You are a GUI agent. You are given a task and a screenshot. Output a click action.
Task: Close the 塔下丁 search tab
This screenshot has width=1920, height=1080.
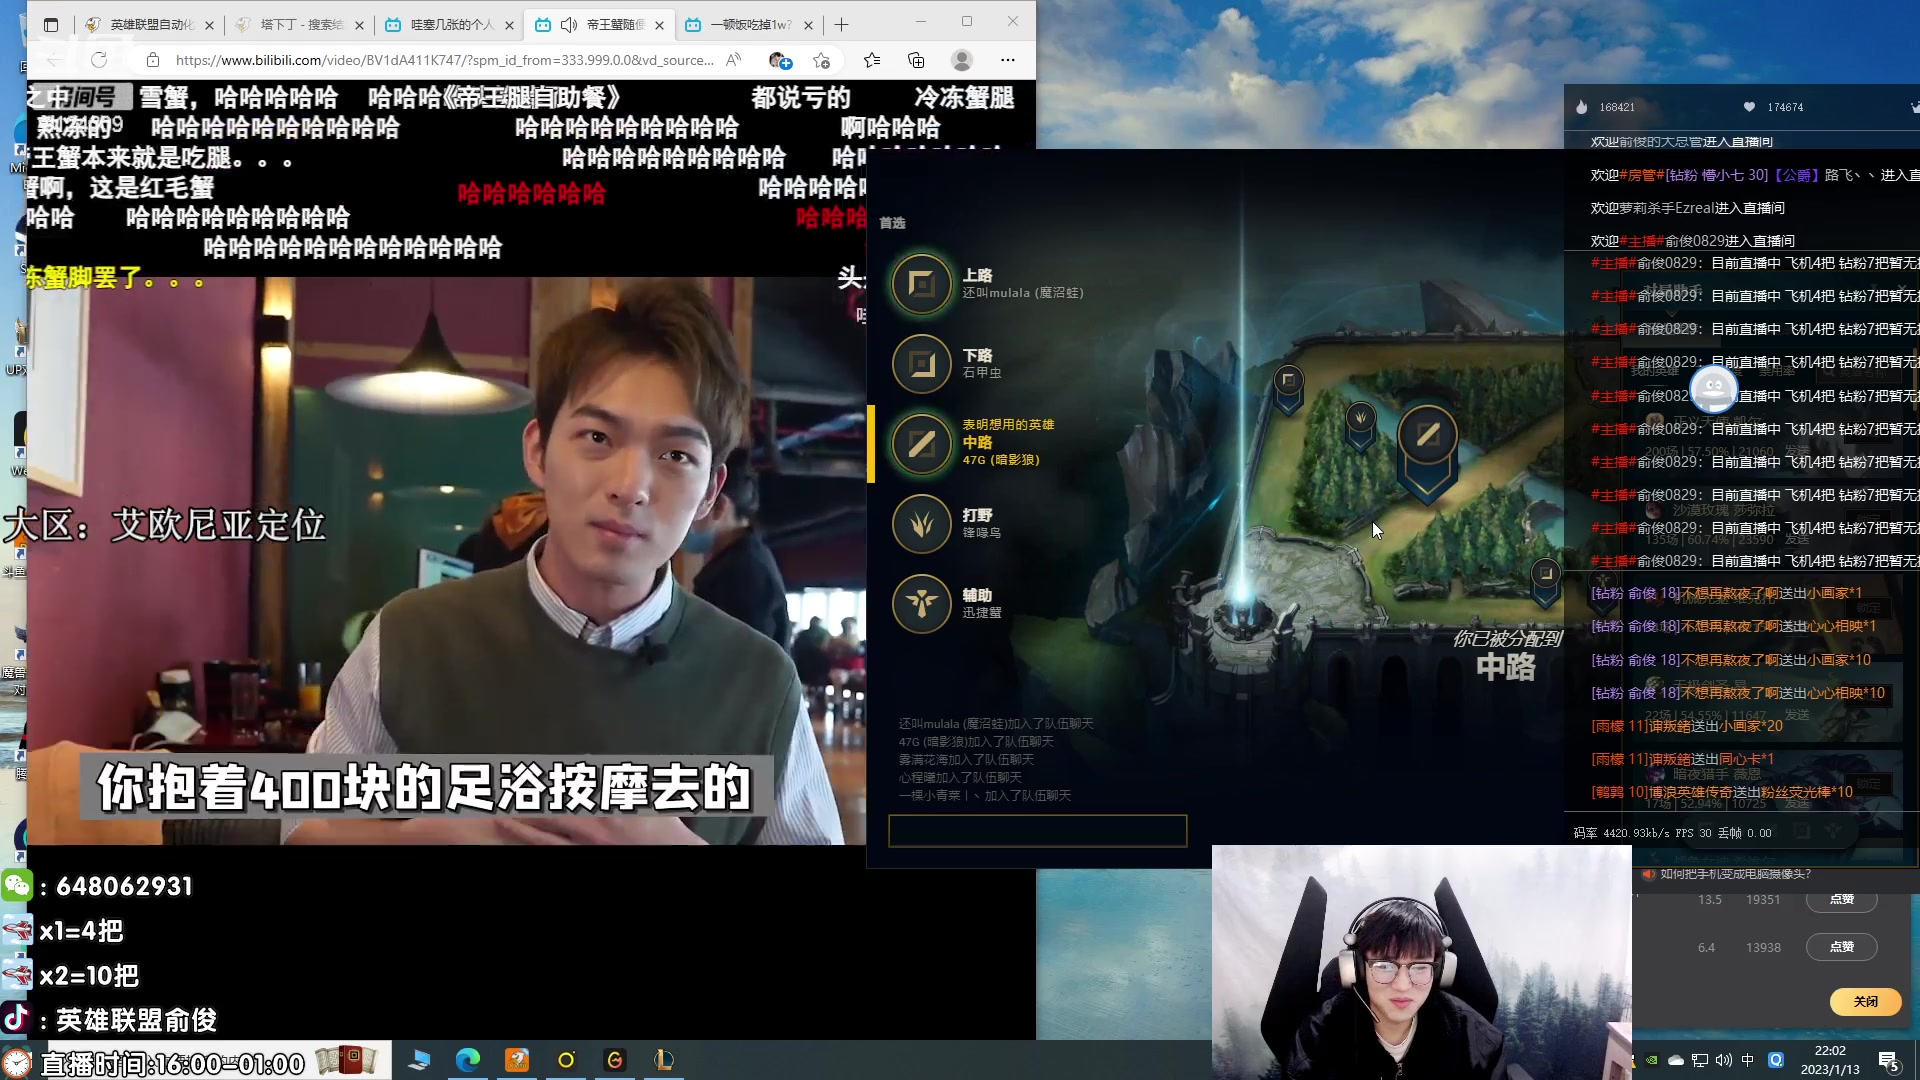click(359, 25)
